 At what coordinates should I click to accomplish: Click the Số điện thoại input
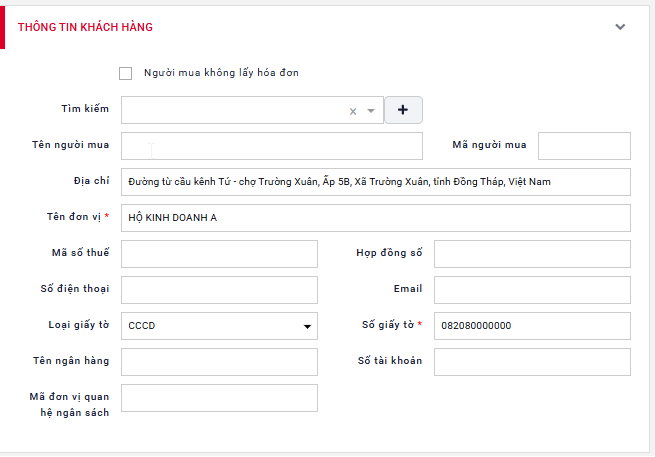coord(219,290)
